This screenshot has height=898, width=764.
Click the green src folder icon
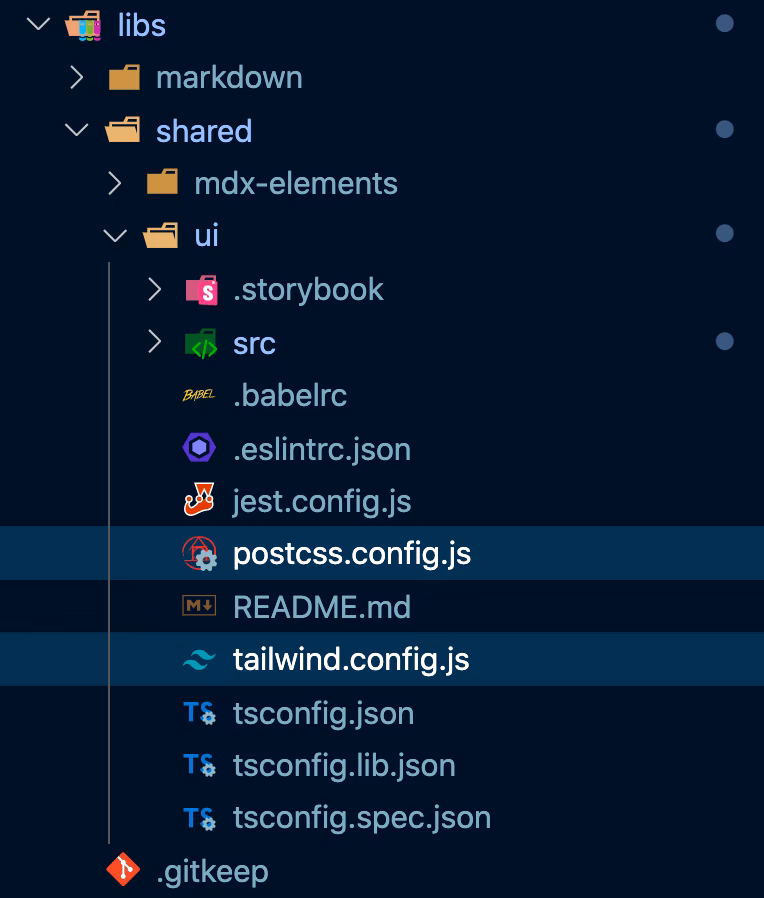click(201, 343)
